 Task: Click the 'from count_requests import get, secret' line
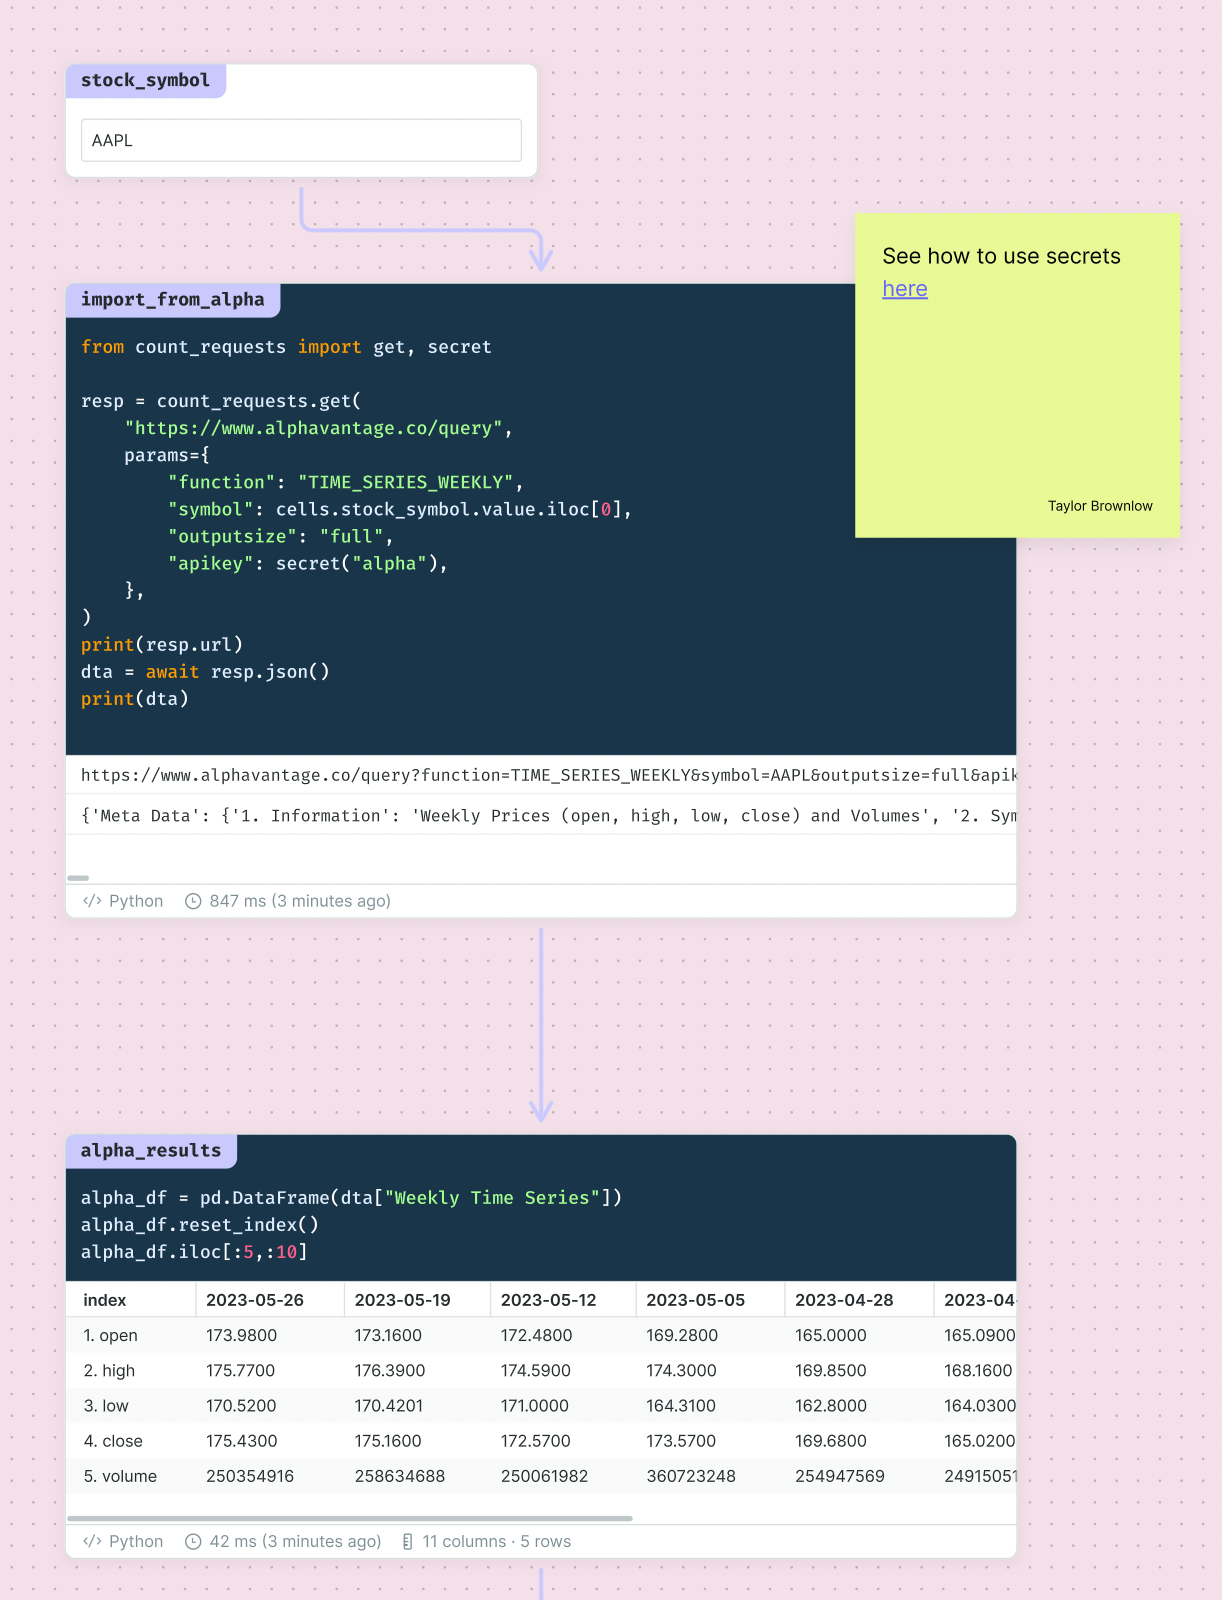tap(286, 347)
